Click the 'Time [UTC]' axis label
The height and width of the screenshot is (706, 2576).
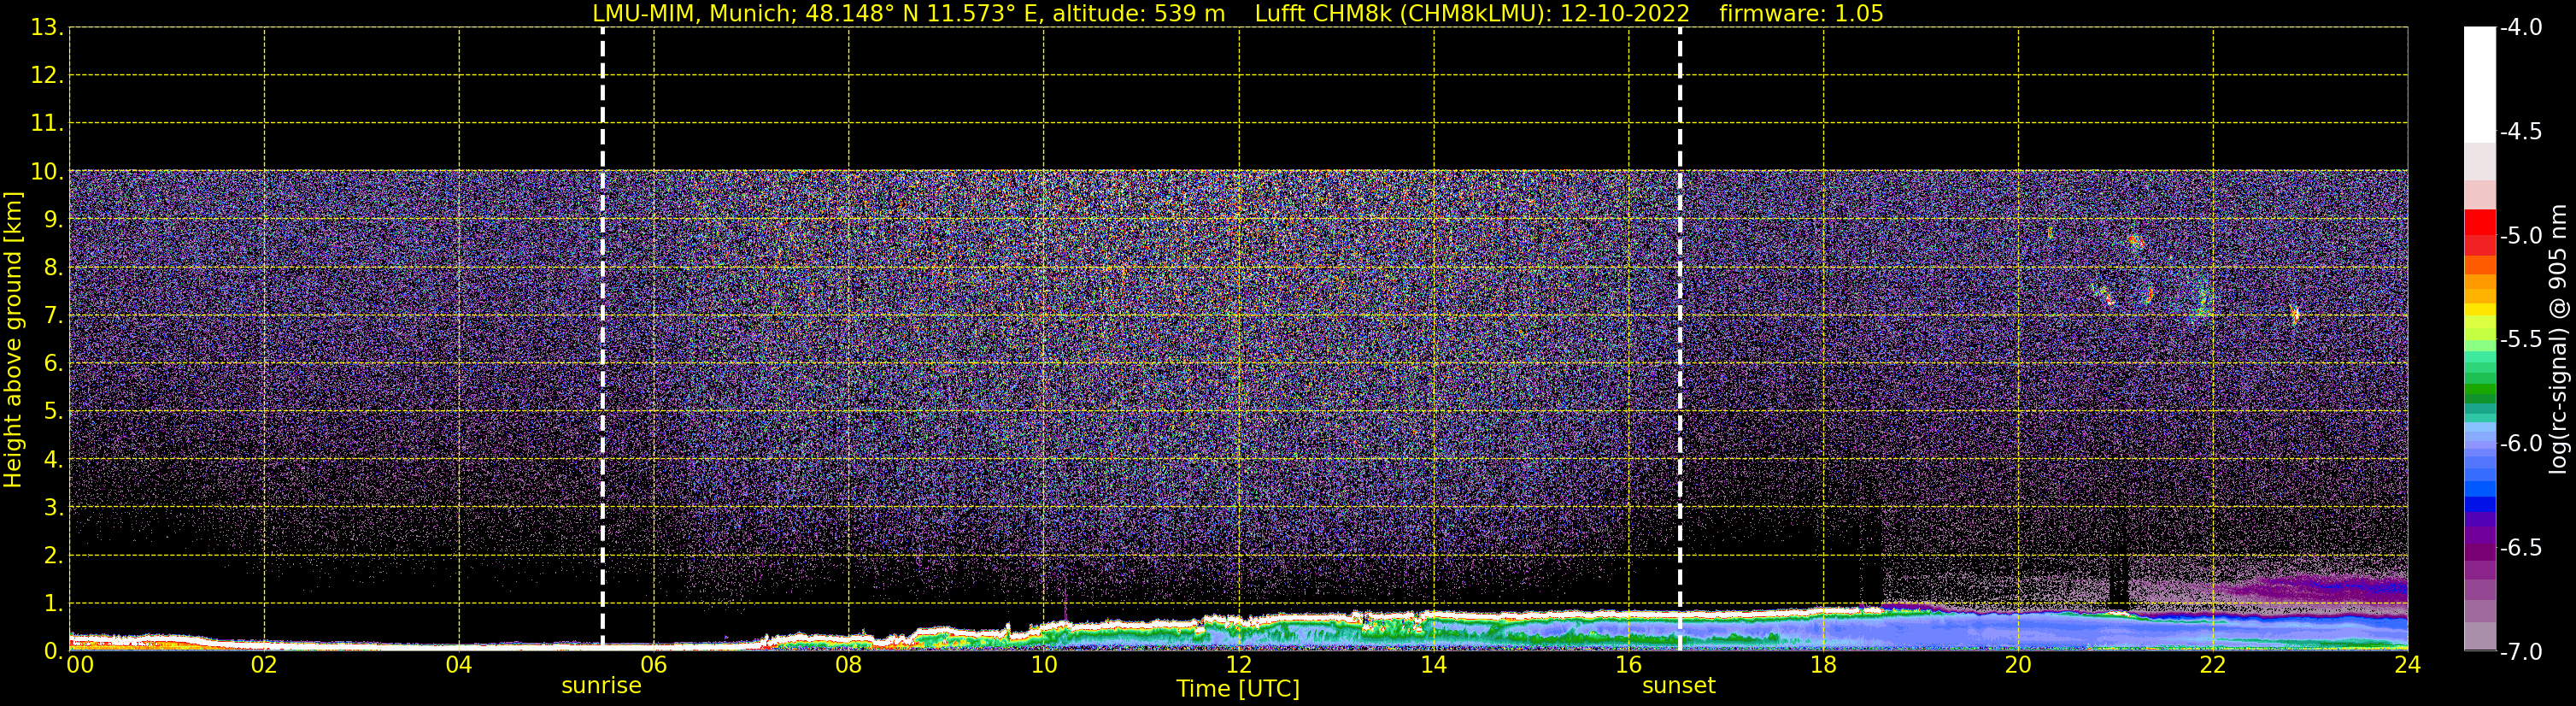point(1238,689)
